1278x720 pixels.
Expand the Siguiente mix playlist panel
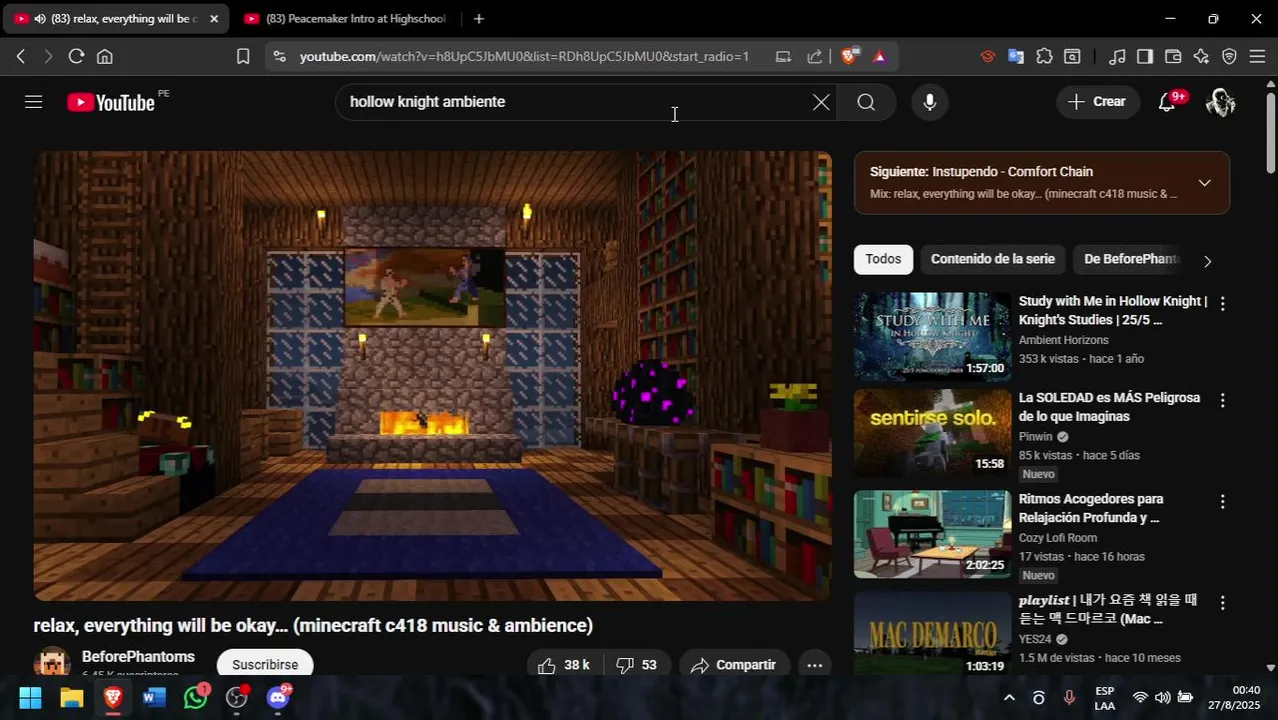(x=1204, y=183)
